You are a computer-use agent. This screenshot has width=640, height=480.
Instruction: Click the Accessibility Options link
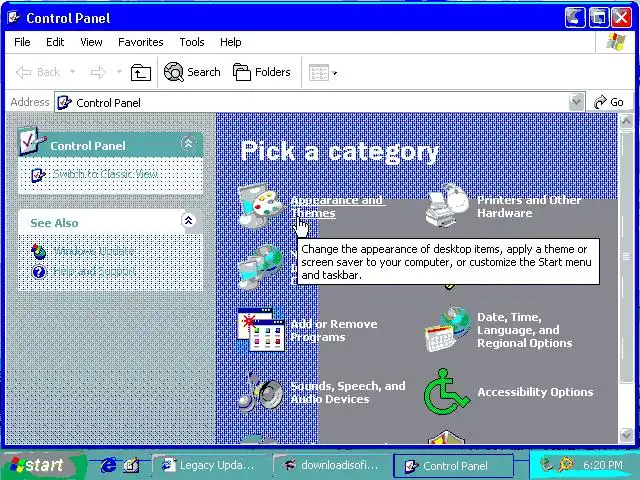535,392
